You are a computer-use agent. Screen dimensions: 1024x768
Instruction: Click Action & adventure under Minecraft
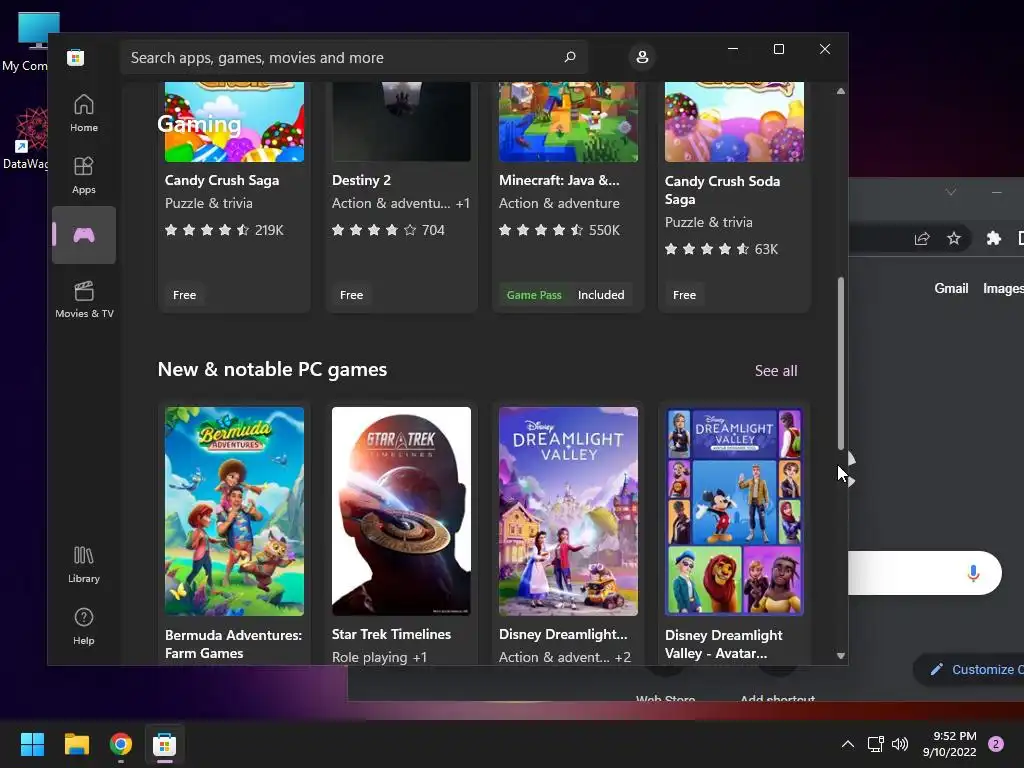click(x=559, y=203)
